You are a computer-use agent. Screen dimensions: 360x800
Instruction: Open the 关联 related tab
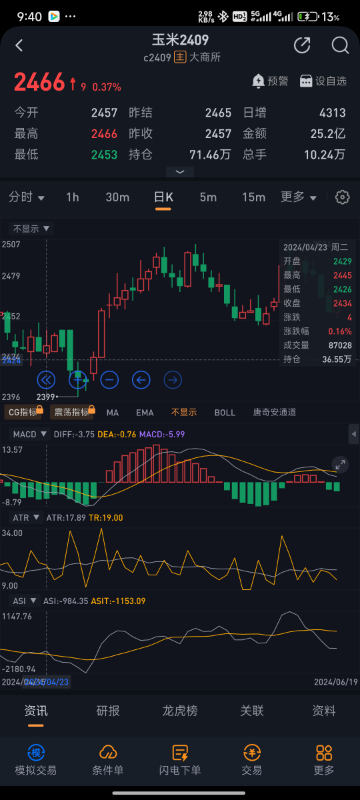tap(252, 710)
